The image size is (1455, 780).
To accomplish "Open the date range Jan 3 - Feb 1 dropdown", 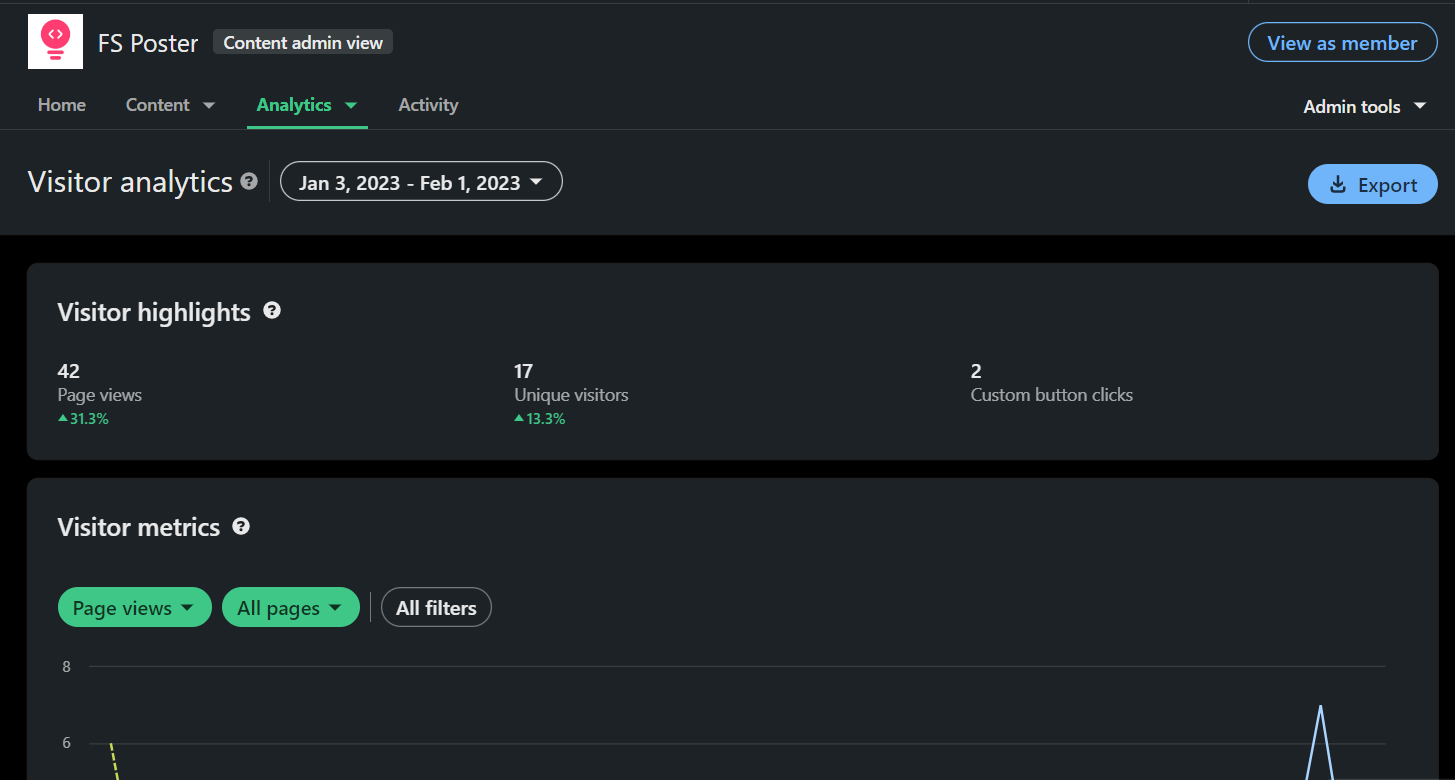I will pos(421,182).
